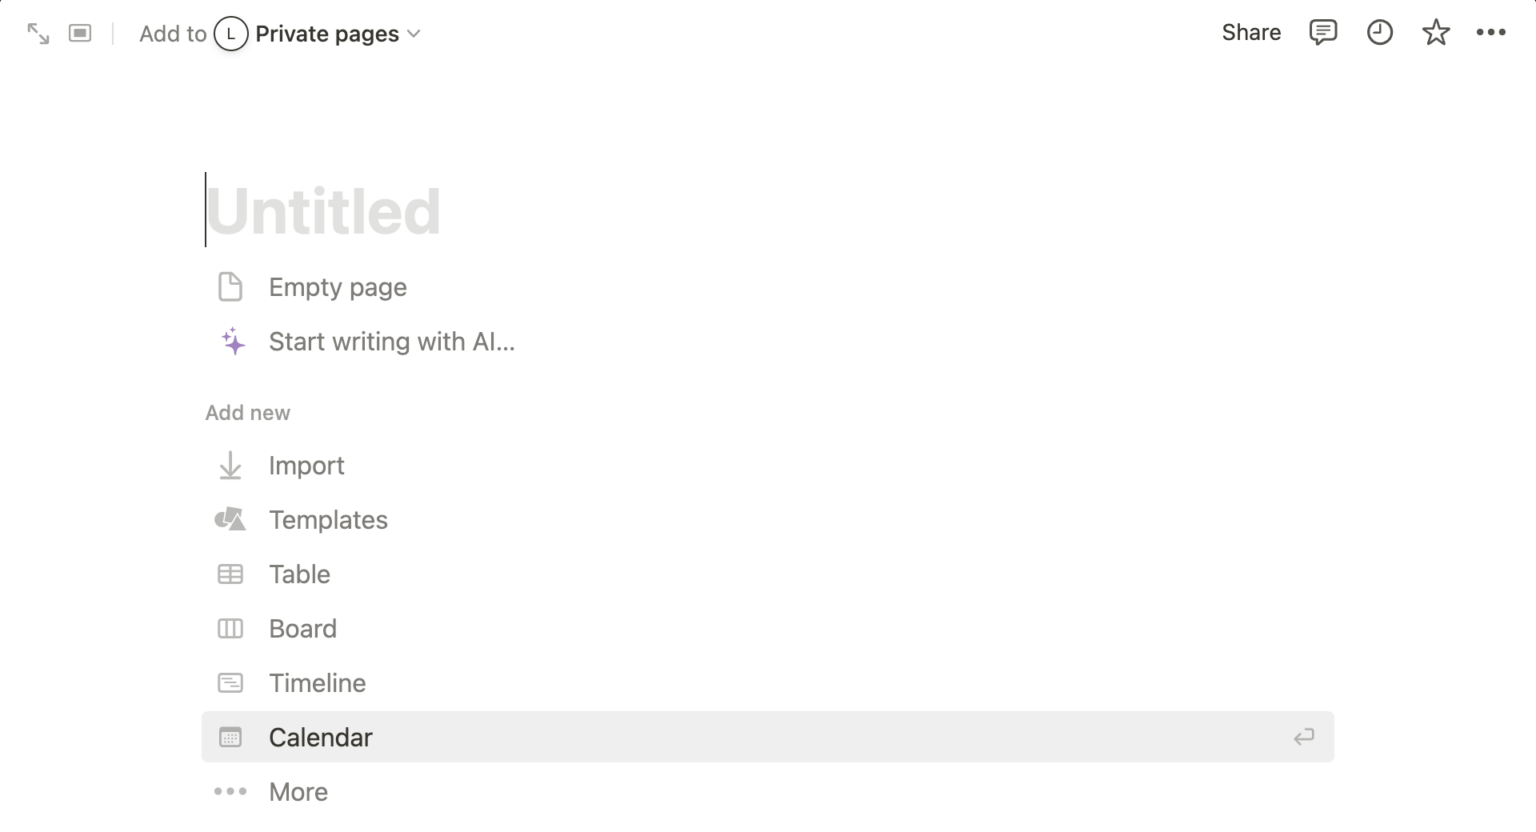Click the Templates shapes icon

coord(230,520)
